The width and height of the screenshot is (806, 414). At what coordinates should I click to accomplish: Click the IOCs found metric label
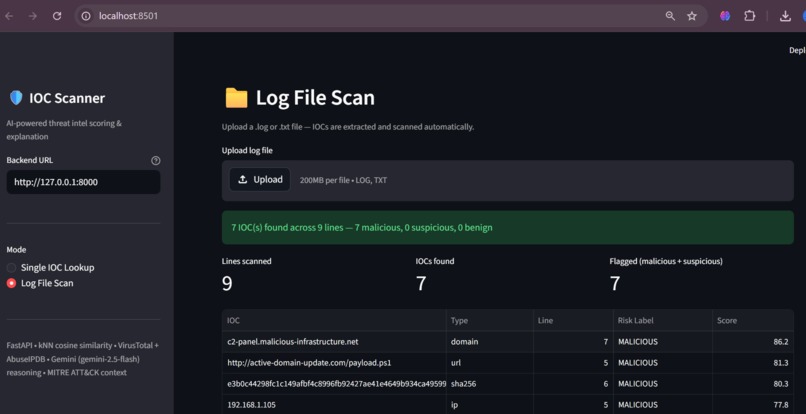435,261
